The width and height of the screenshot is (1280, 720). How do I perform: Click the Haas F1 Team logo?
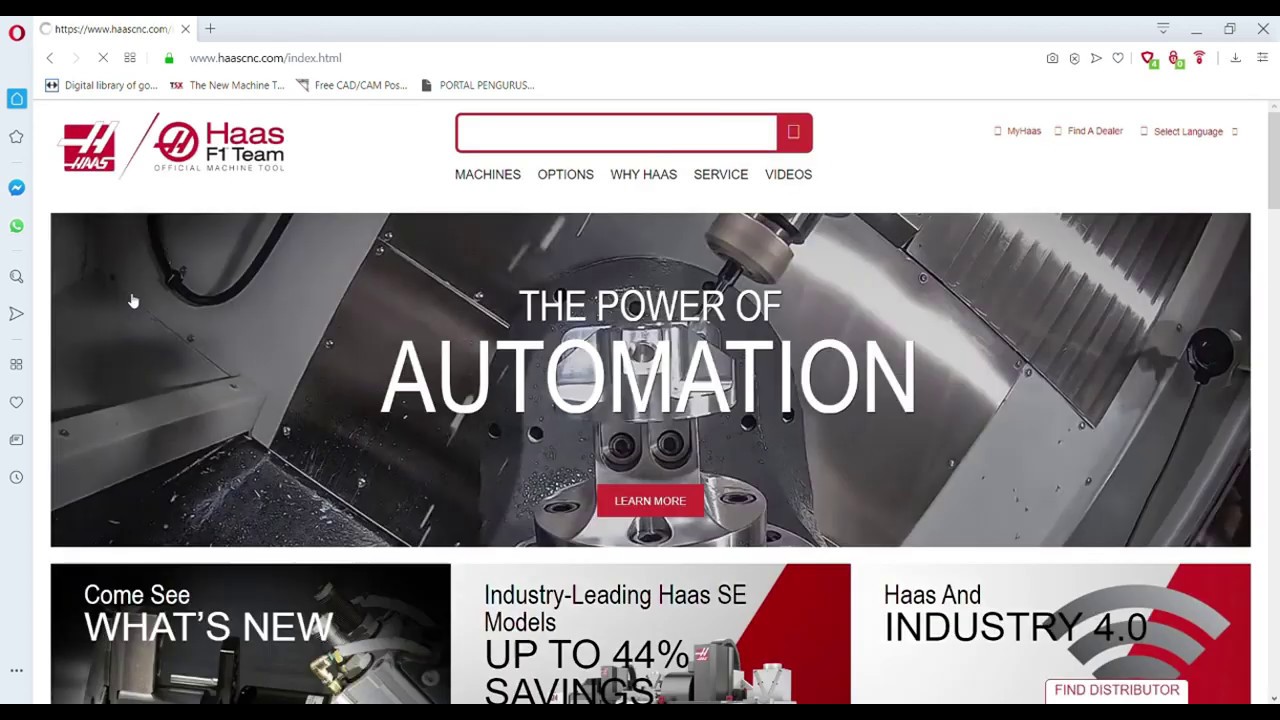pos(220,145)
